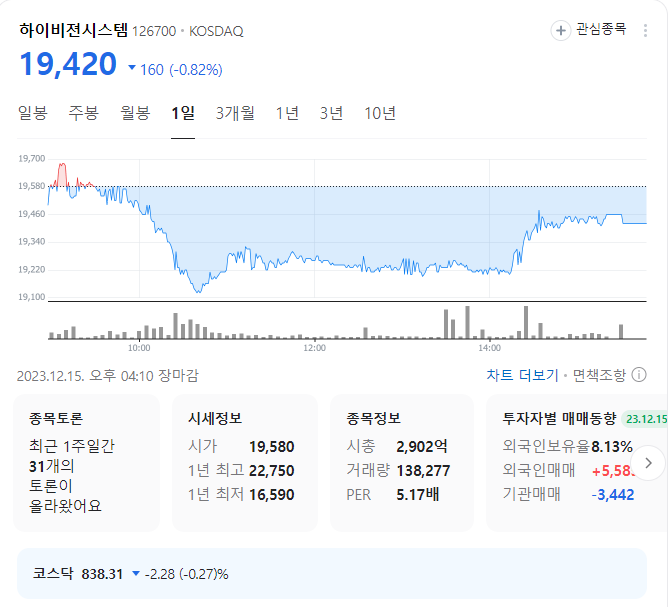Click the current price 19,420
Image resolution: width=671 pixels, height=607 pixels.
[68, 64]
